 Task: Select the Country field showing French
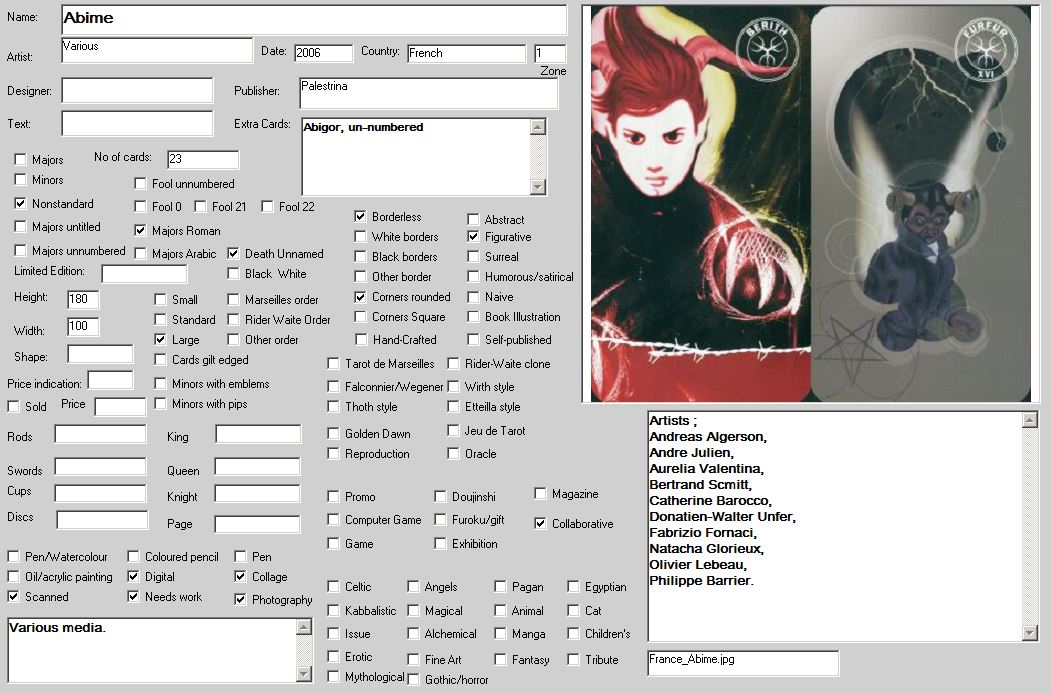[466, 53]
